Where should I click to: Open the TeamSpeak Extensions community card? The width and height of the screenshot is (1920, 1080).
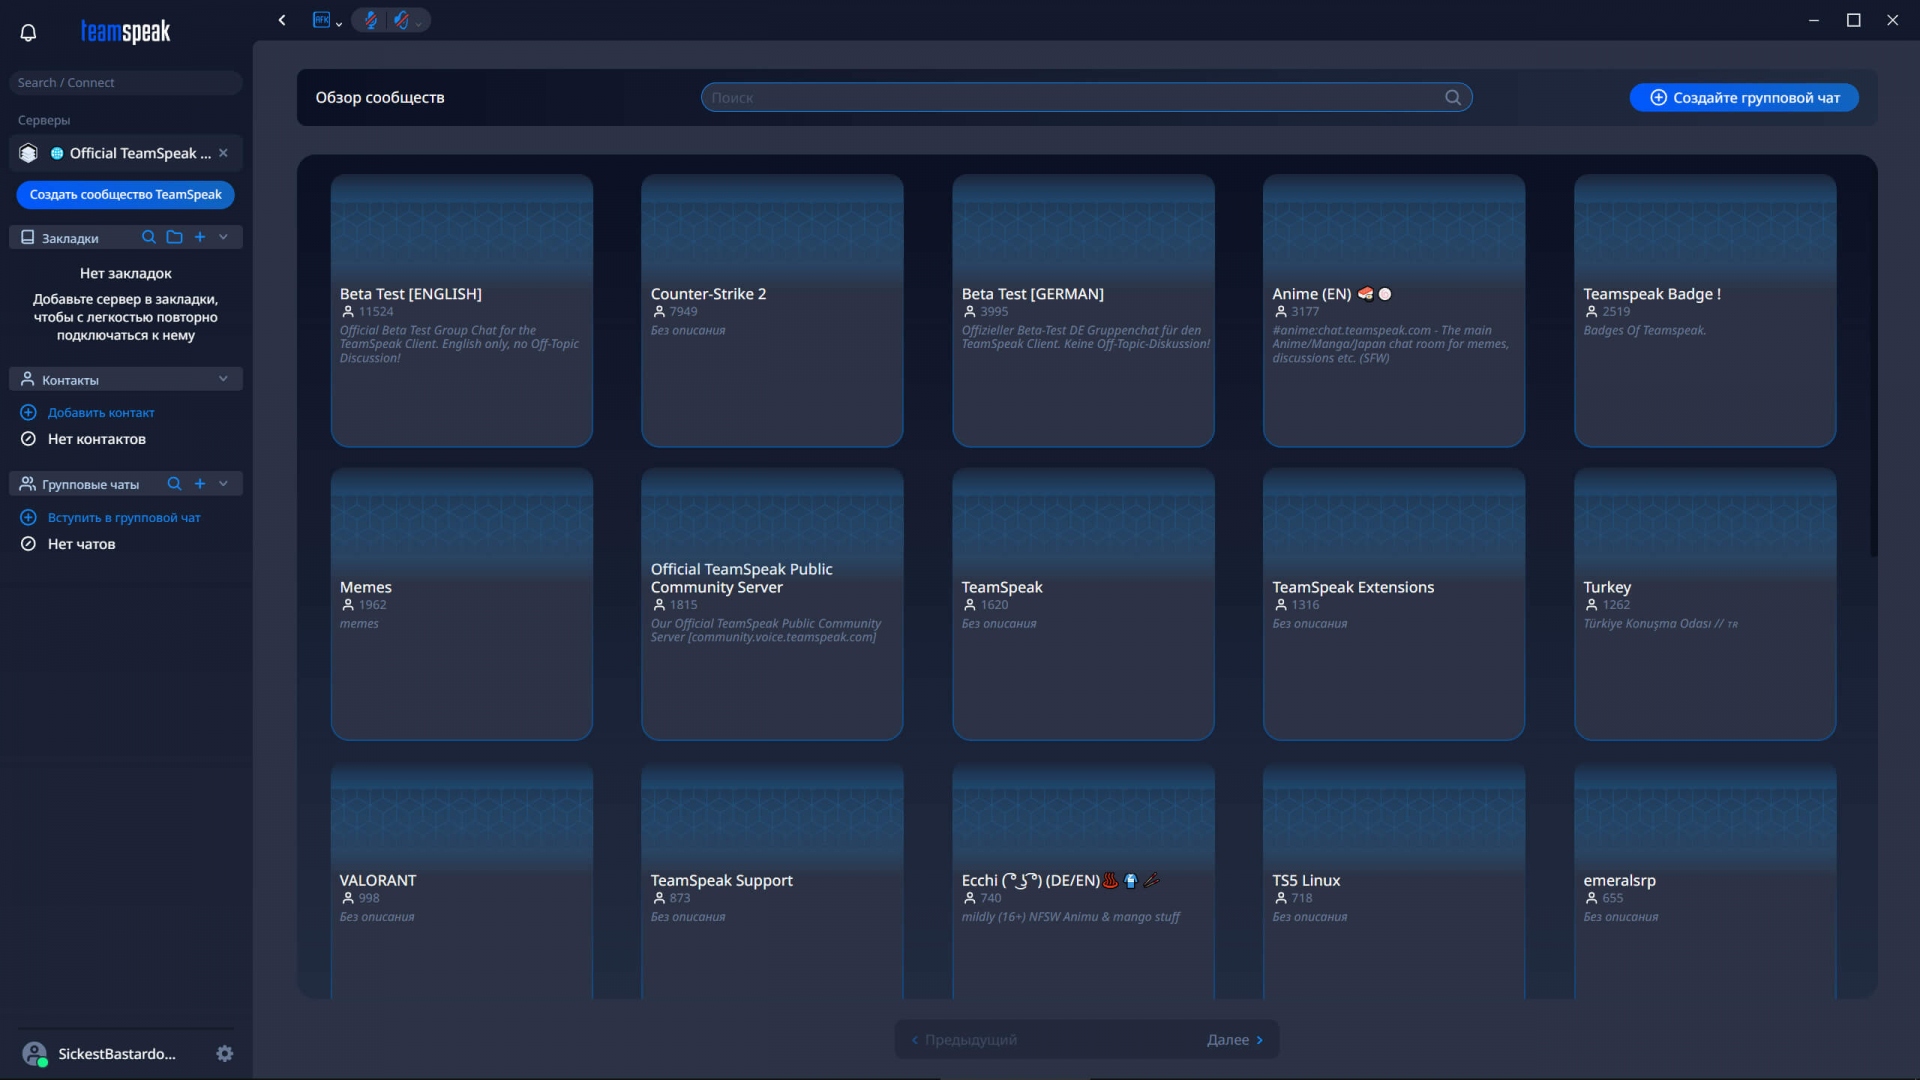(x=1394, y=604)
